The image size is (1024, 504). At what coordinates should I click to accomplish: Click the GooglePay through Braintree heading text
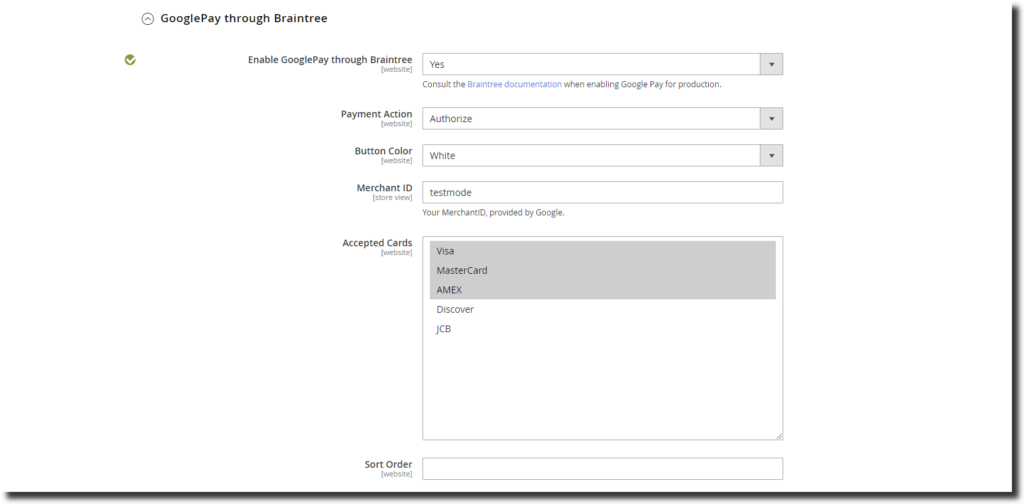pyautogui.click(x=243, y=19)
